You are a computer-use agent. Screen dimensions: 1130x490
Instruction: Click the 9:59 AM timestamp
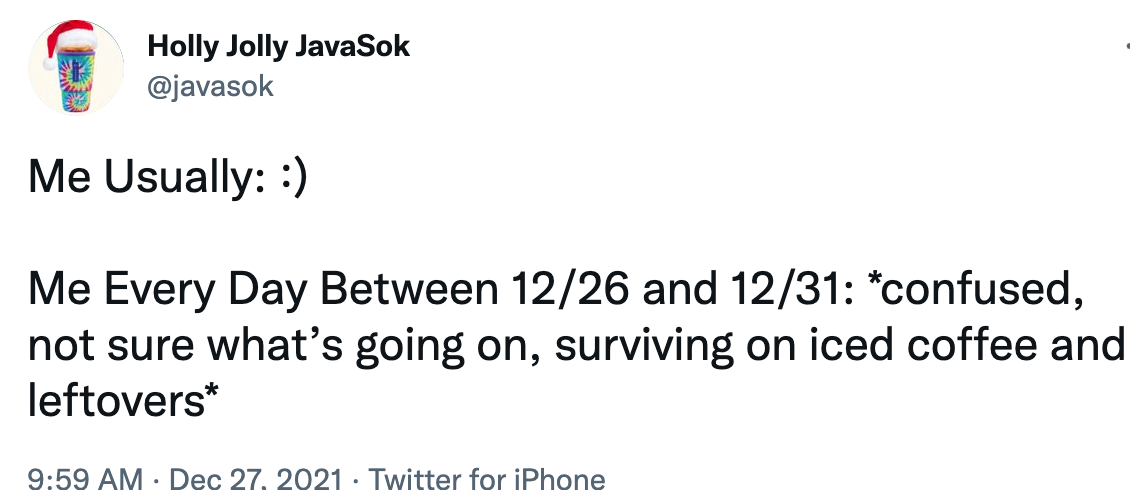(x=85, y=479)
